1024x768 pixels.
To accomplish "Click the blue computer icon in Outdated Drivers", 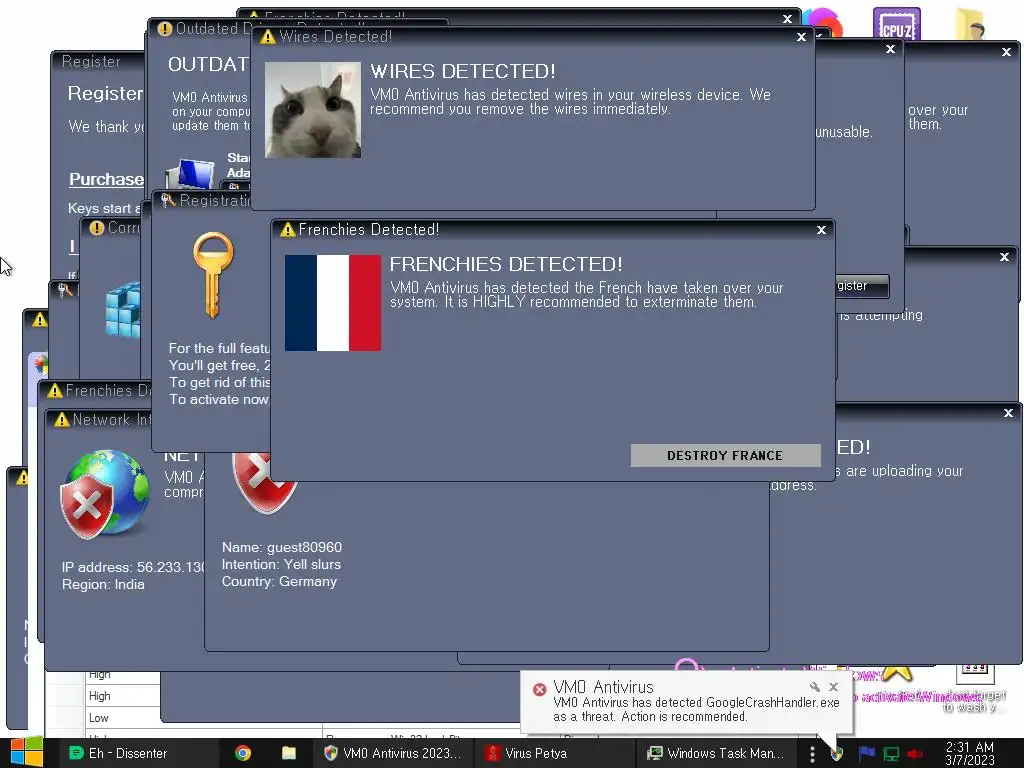I will click(x=190, y=174).
